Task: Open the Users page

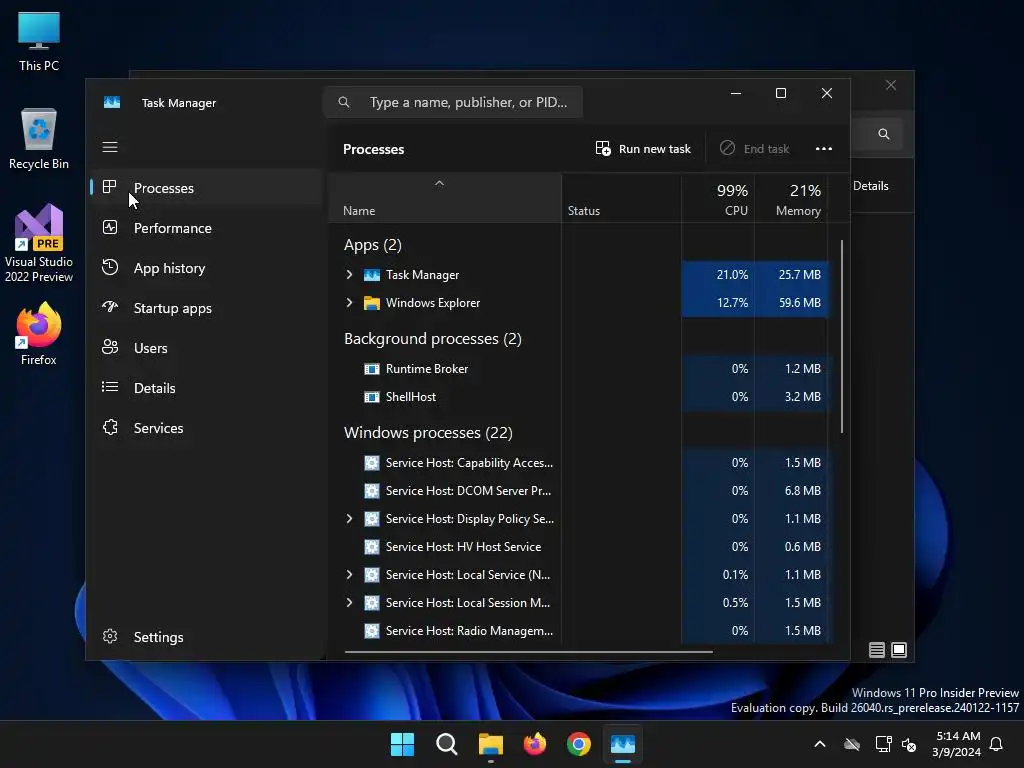Action: [x=206, y=348]
